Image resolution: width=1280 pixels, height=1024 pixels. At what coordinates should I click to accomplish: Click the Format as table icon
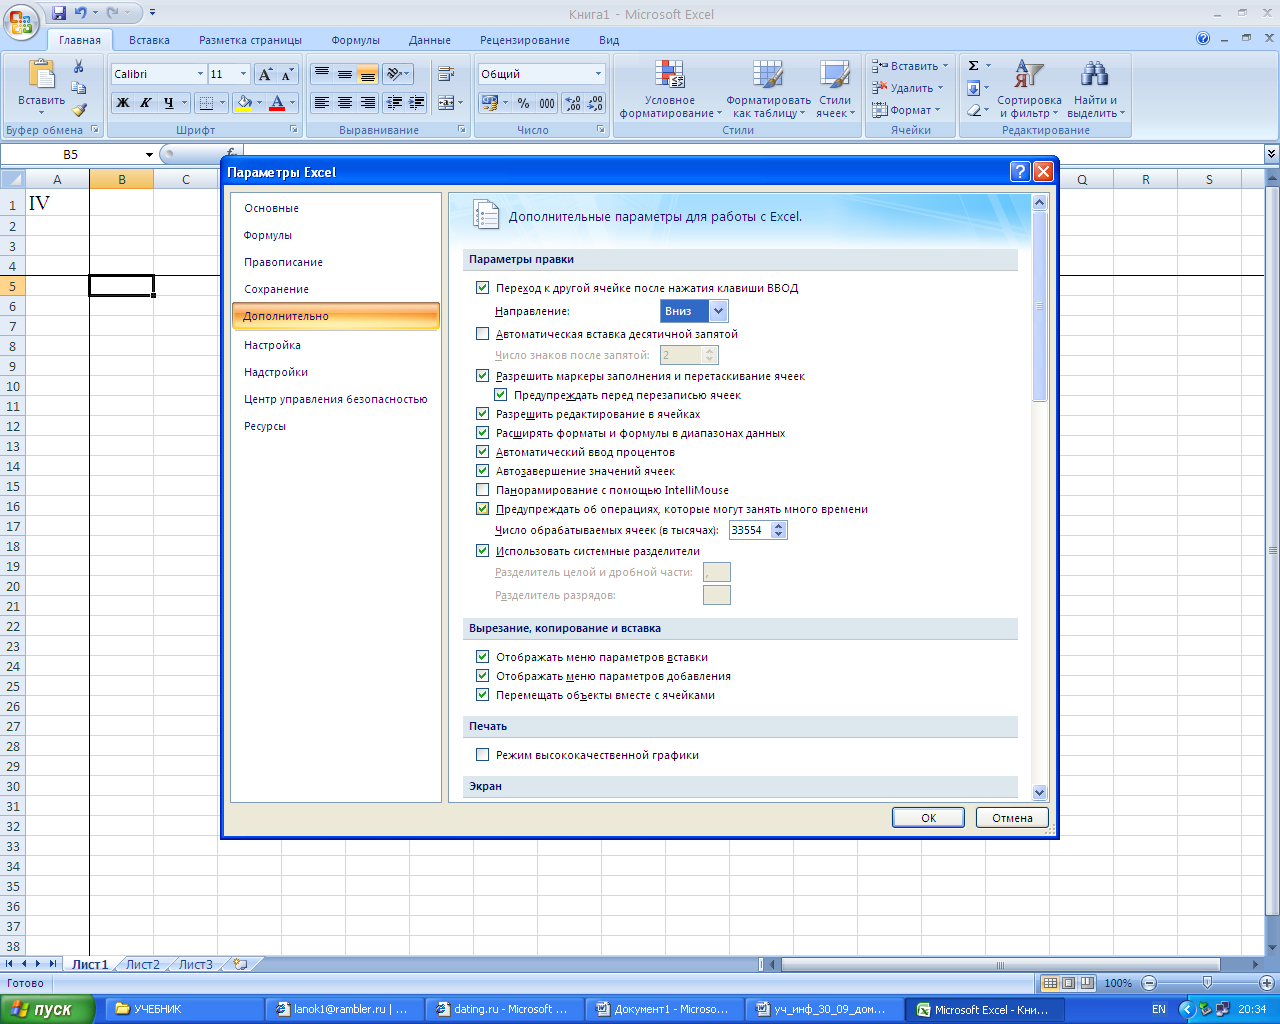click(x=768, y=75)
